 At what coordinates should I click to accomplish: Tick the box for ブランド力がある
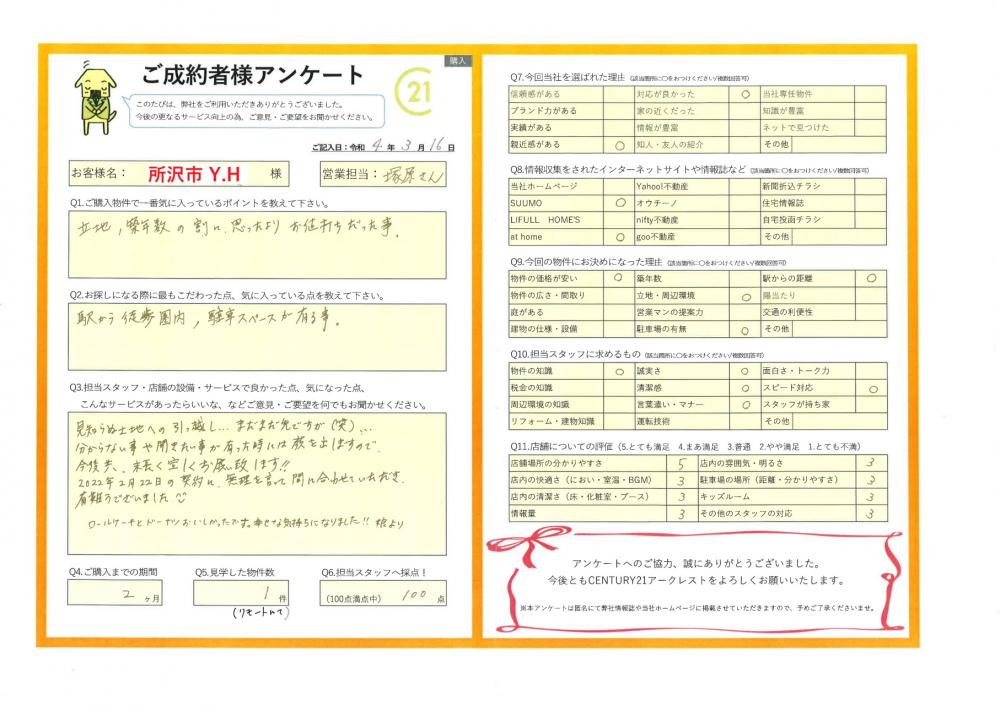(x=619, y=110)
